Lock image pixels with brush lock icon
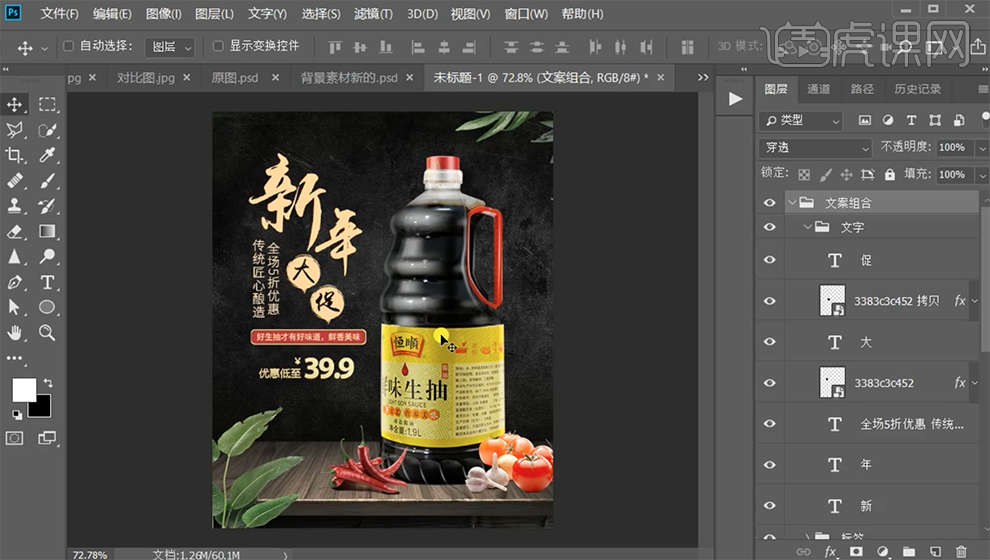 (825, 175)
